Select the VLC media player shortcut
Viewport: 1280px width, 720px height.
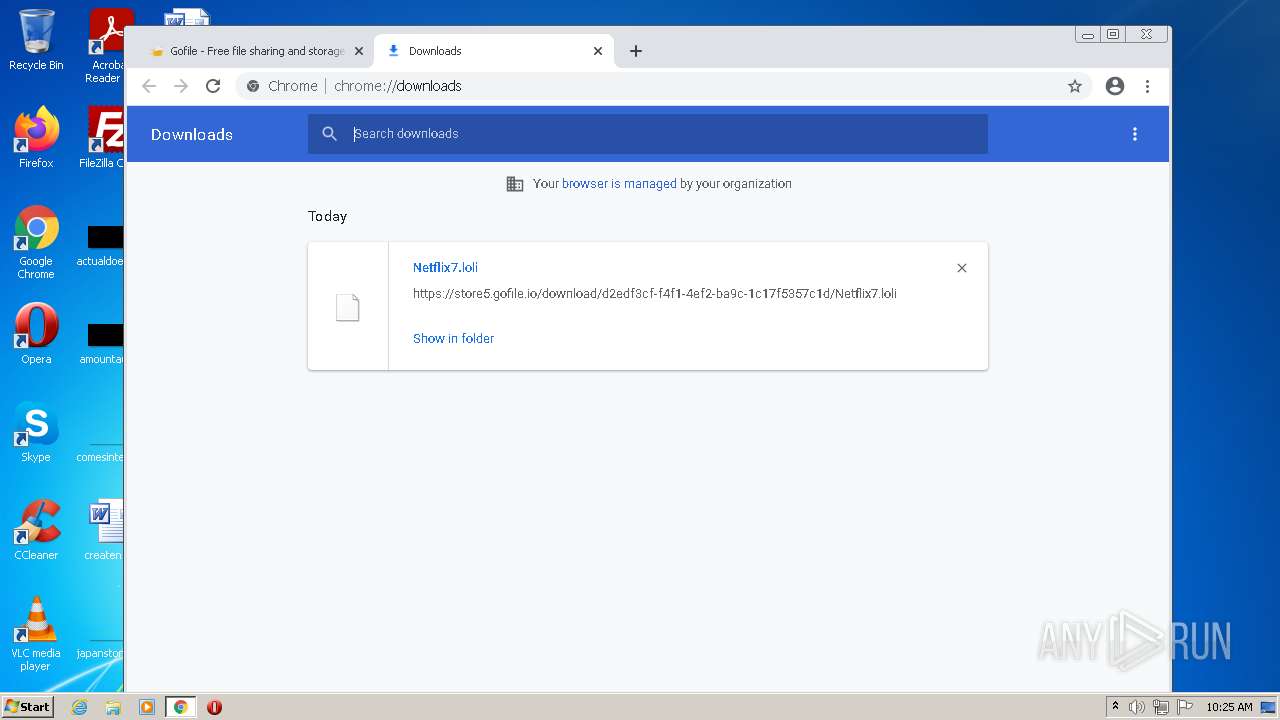point(36,634)
